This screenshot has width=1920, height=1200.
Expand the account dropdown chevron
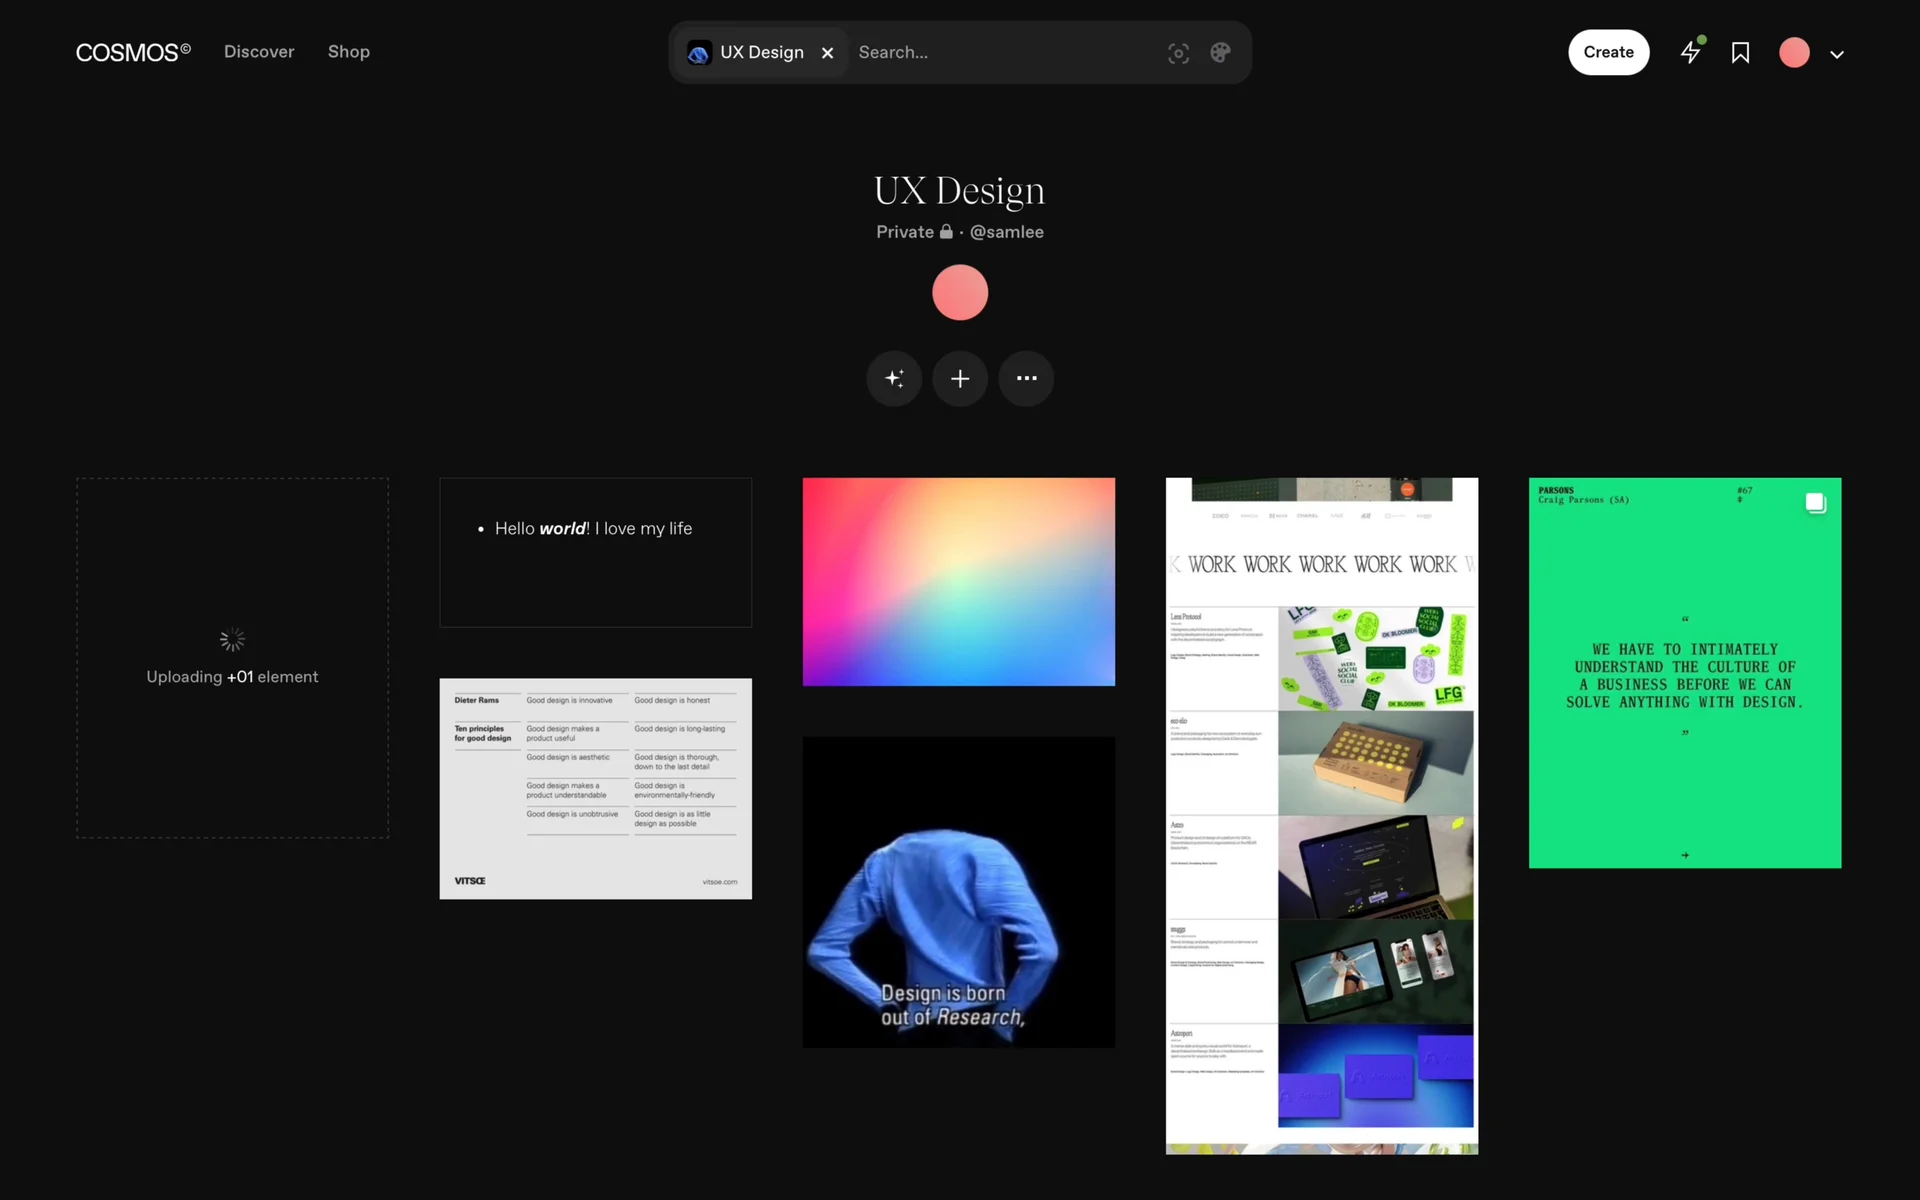click(1837, 54)
